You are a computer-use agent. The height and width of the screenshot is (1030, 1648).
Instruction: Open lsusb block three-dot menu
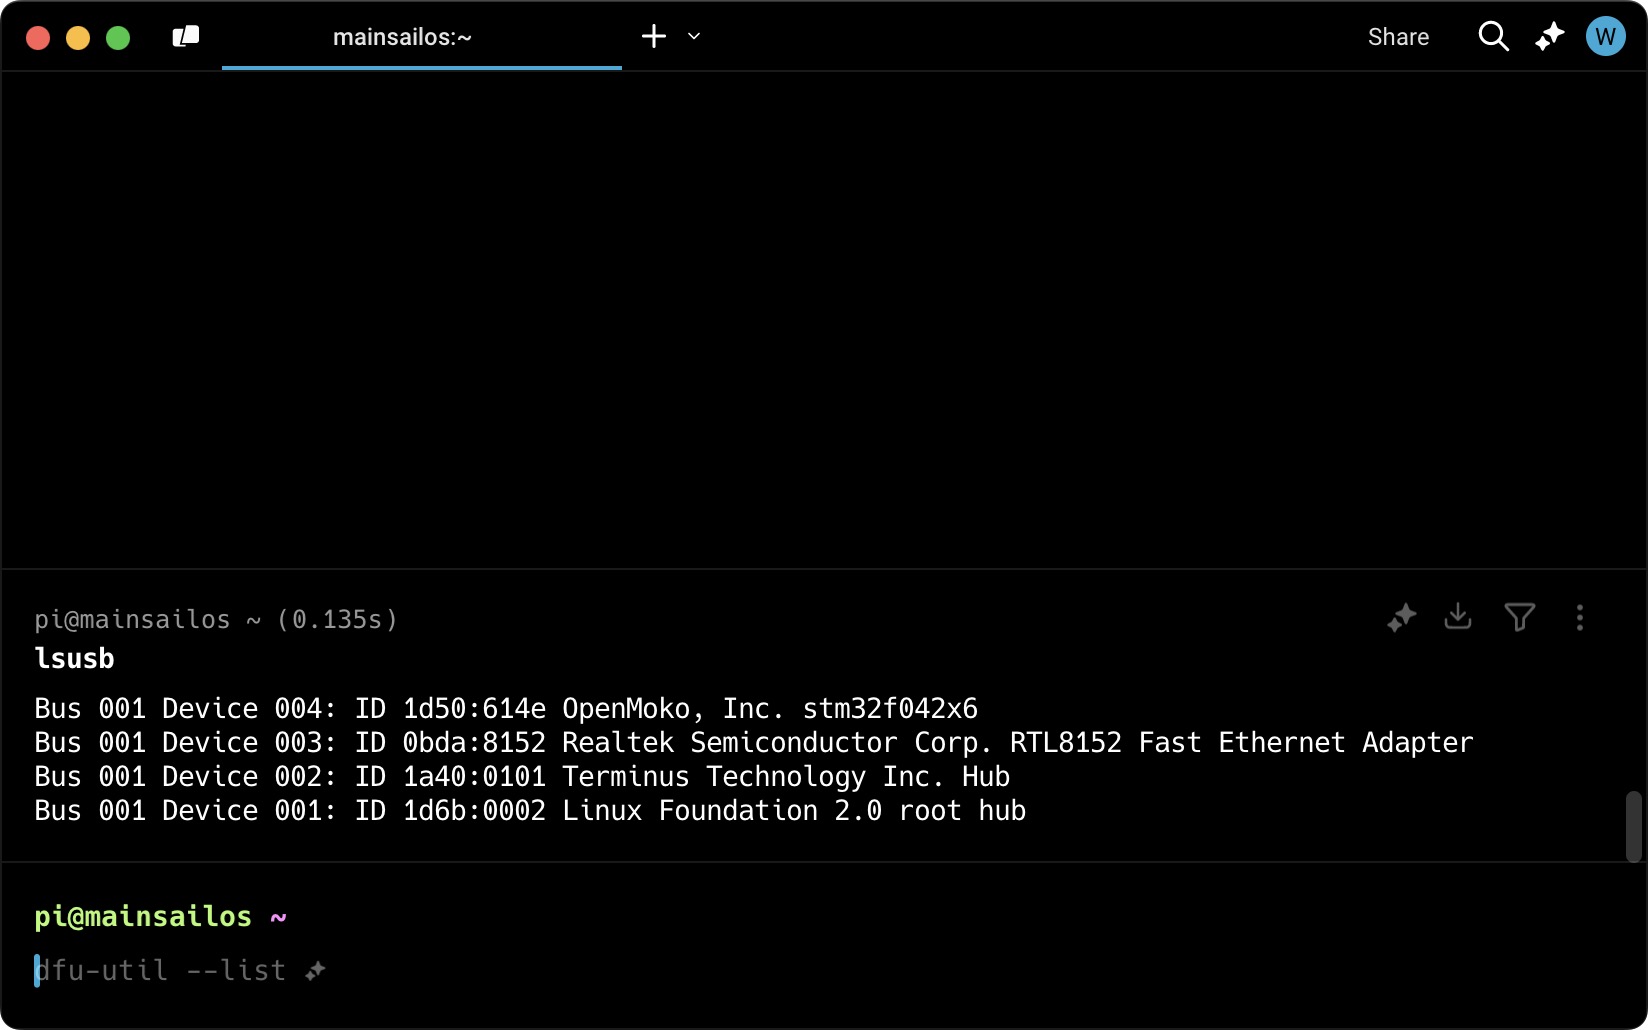point(1580,617)
